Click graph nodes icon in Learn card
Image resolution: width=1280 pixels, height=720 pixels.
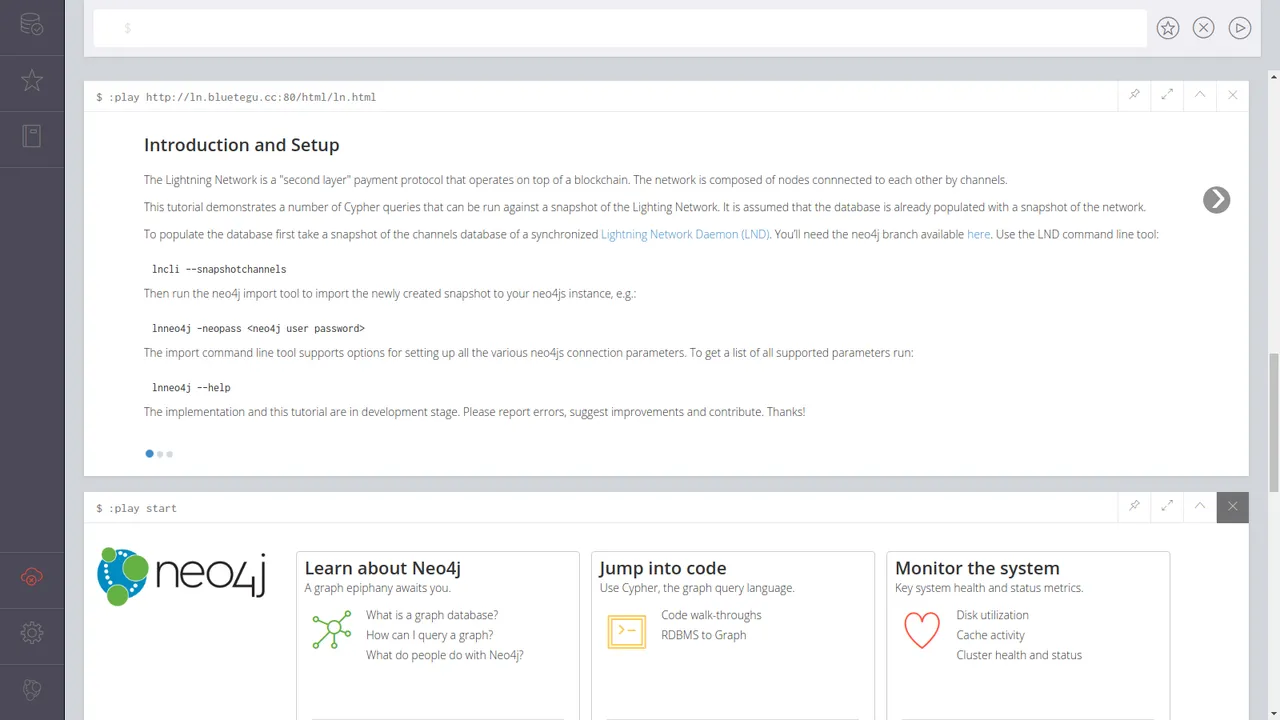coord(332,631)
